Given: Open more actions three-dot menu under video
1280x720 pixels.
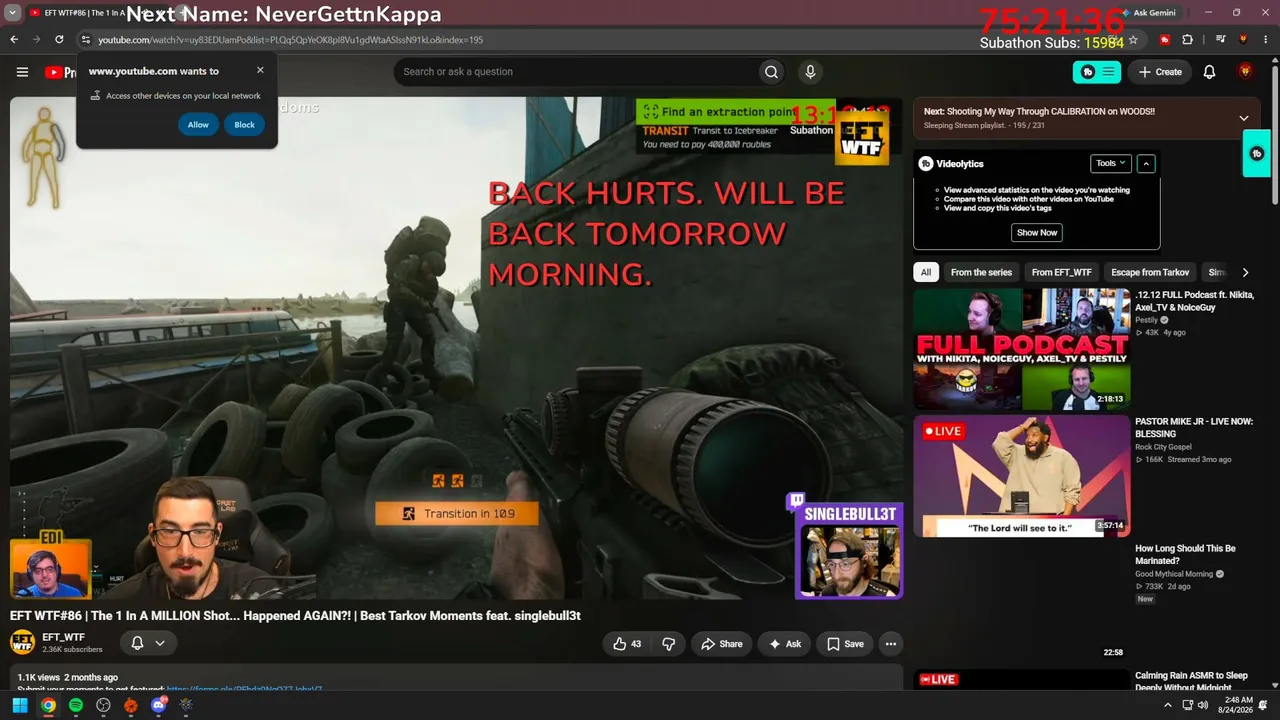Looking at the screenshot, I should click(x=890, y=644).
